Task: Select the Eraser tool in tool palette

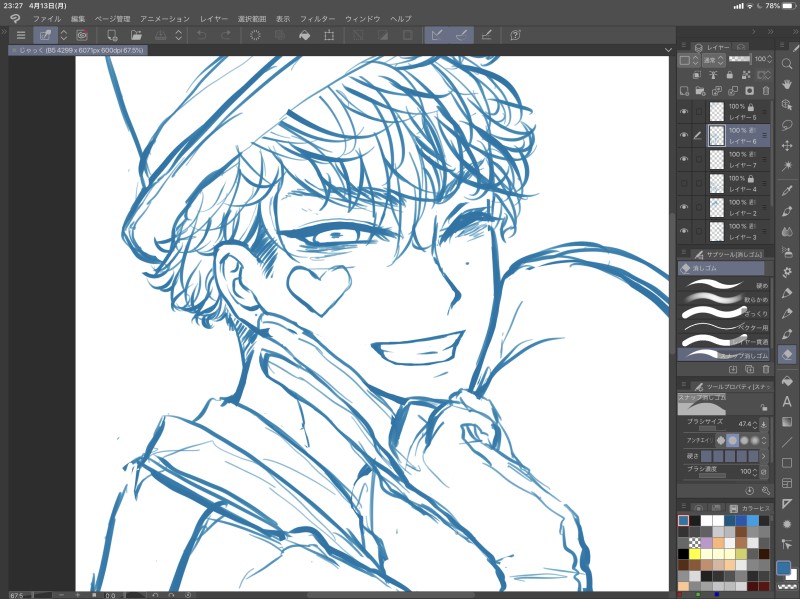Action: [787, 354]
